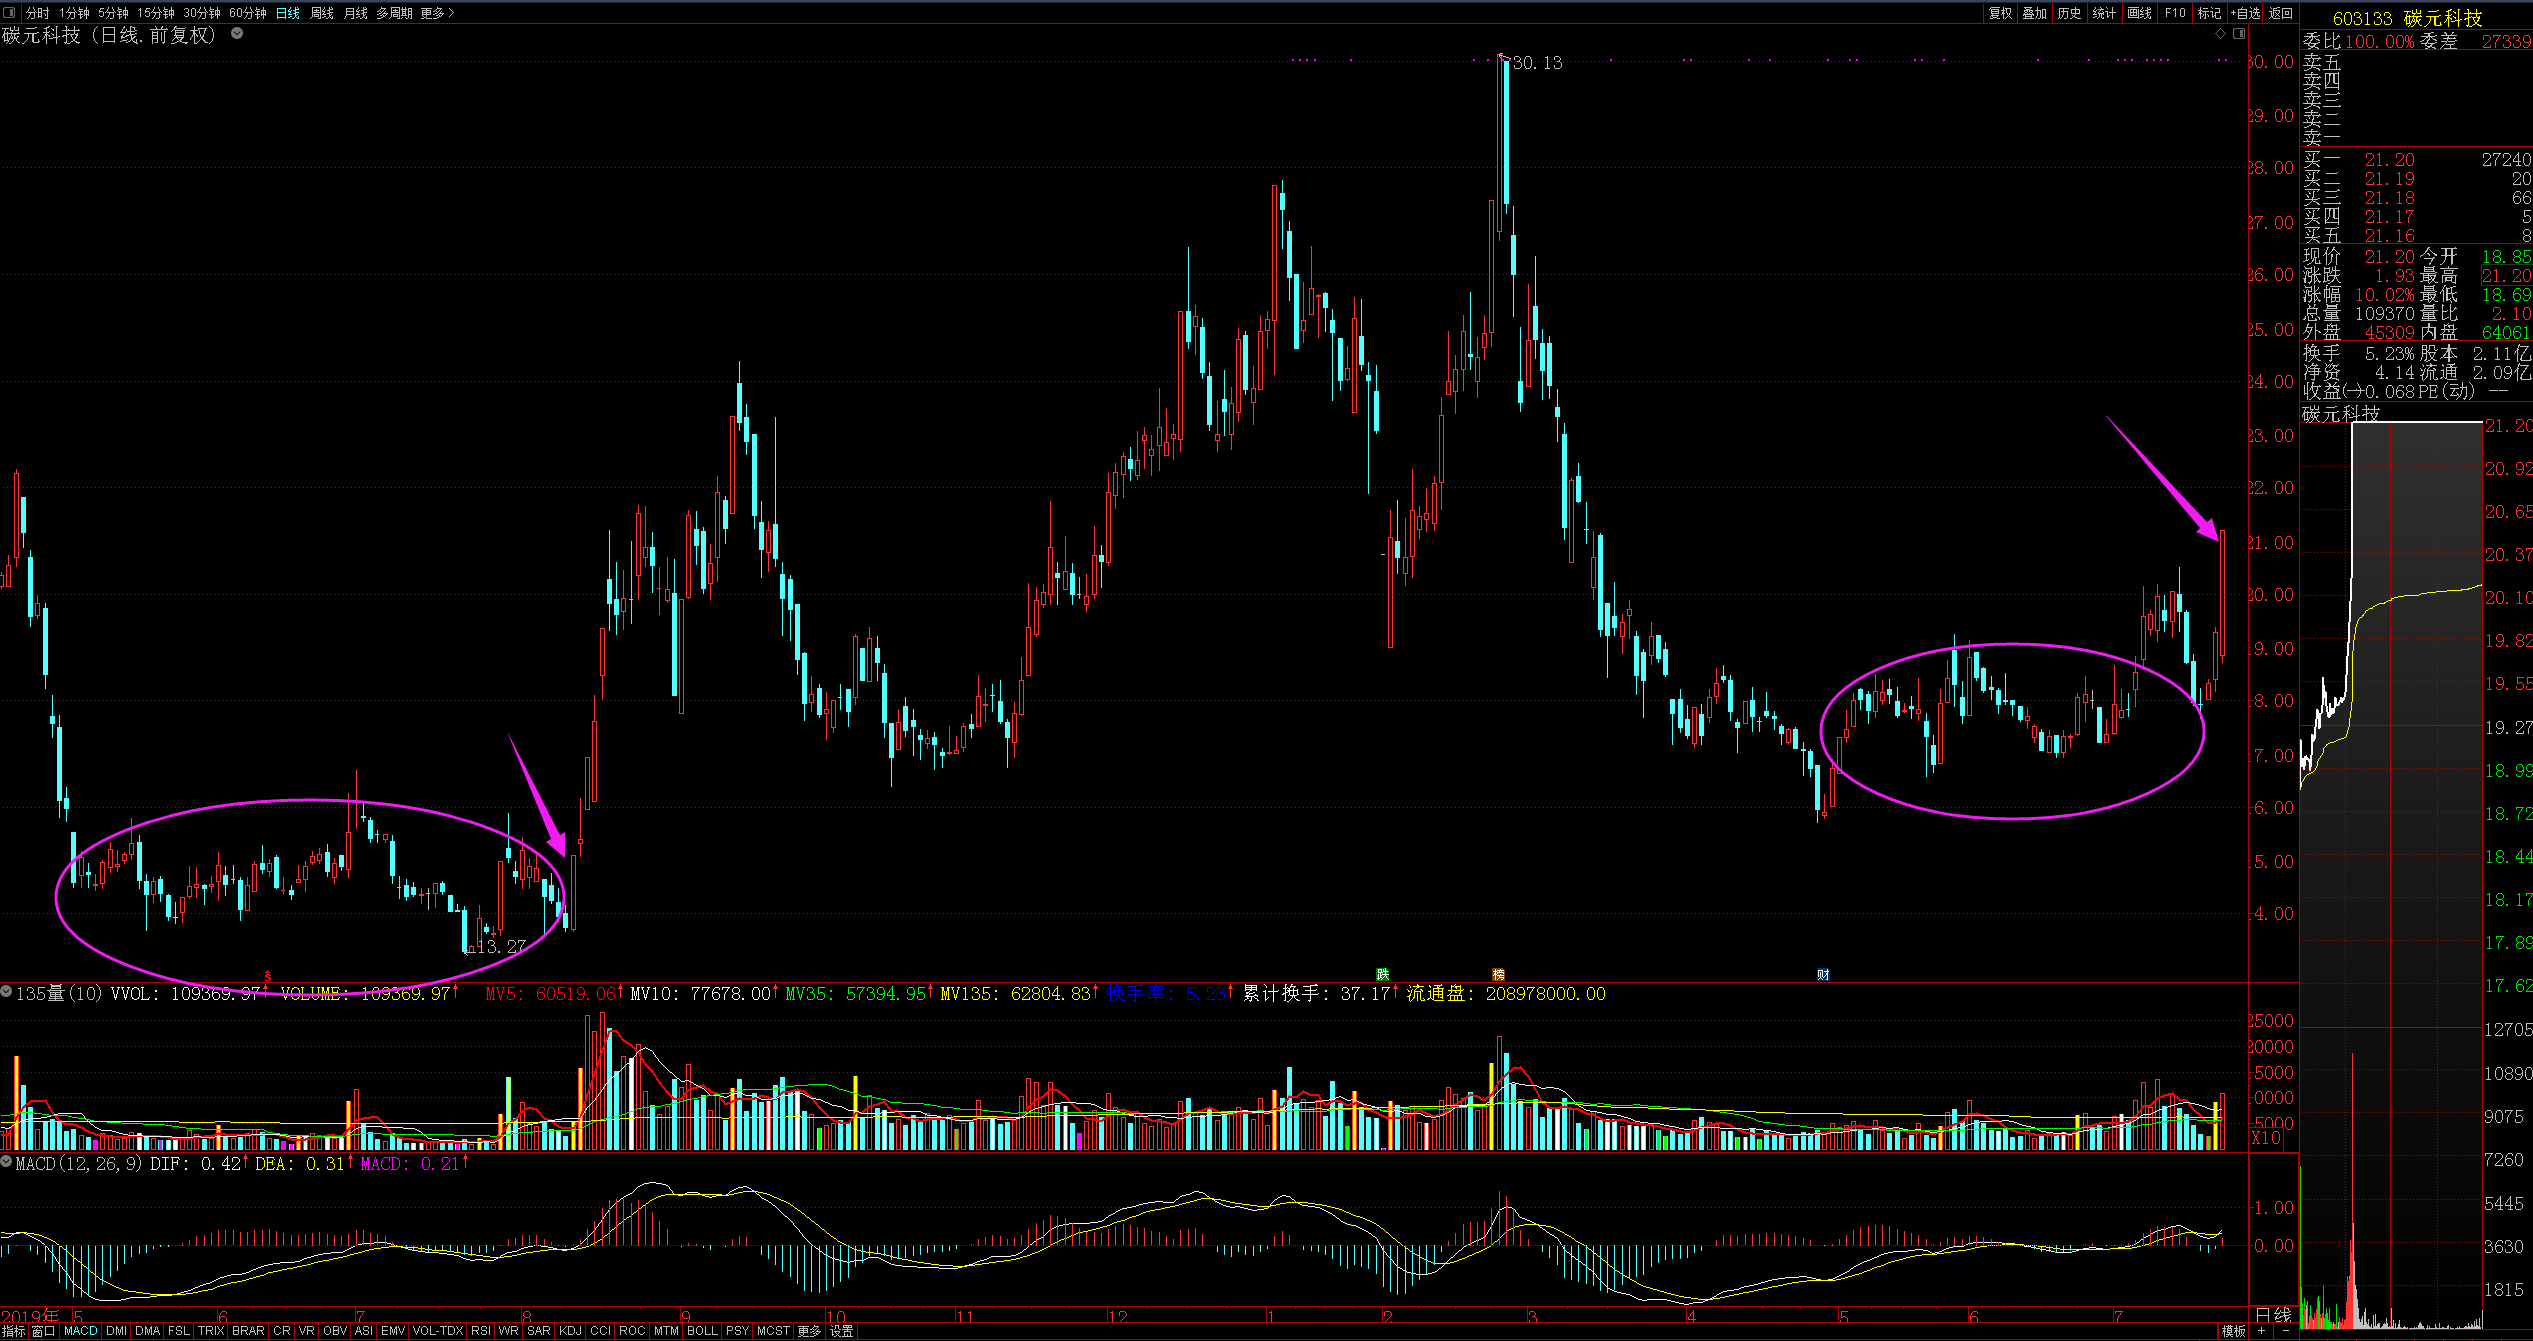Select the VOL-TDX indicator tab
The image size is (2533, 1341).
[438, 1331]
